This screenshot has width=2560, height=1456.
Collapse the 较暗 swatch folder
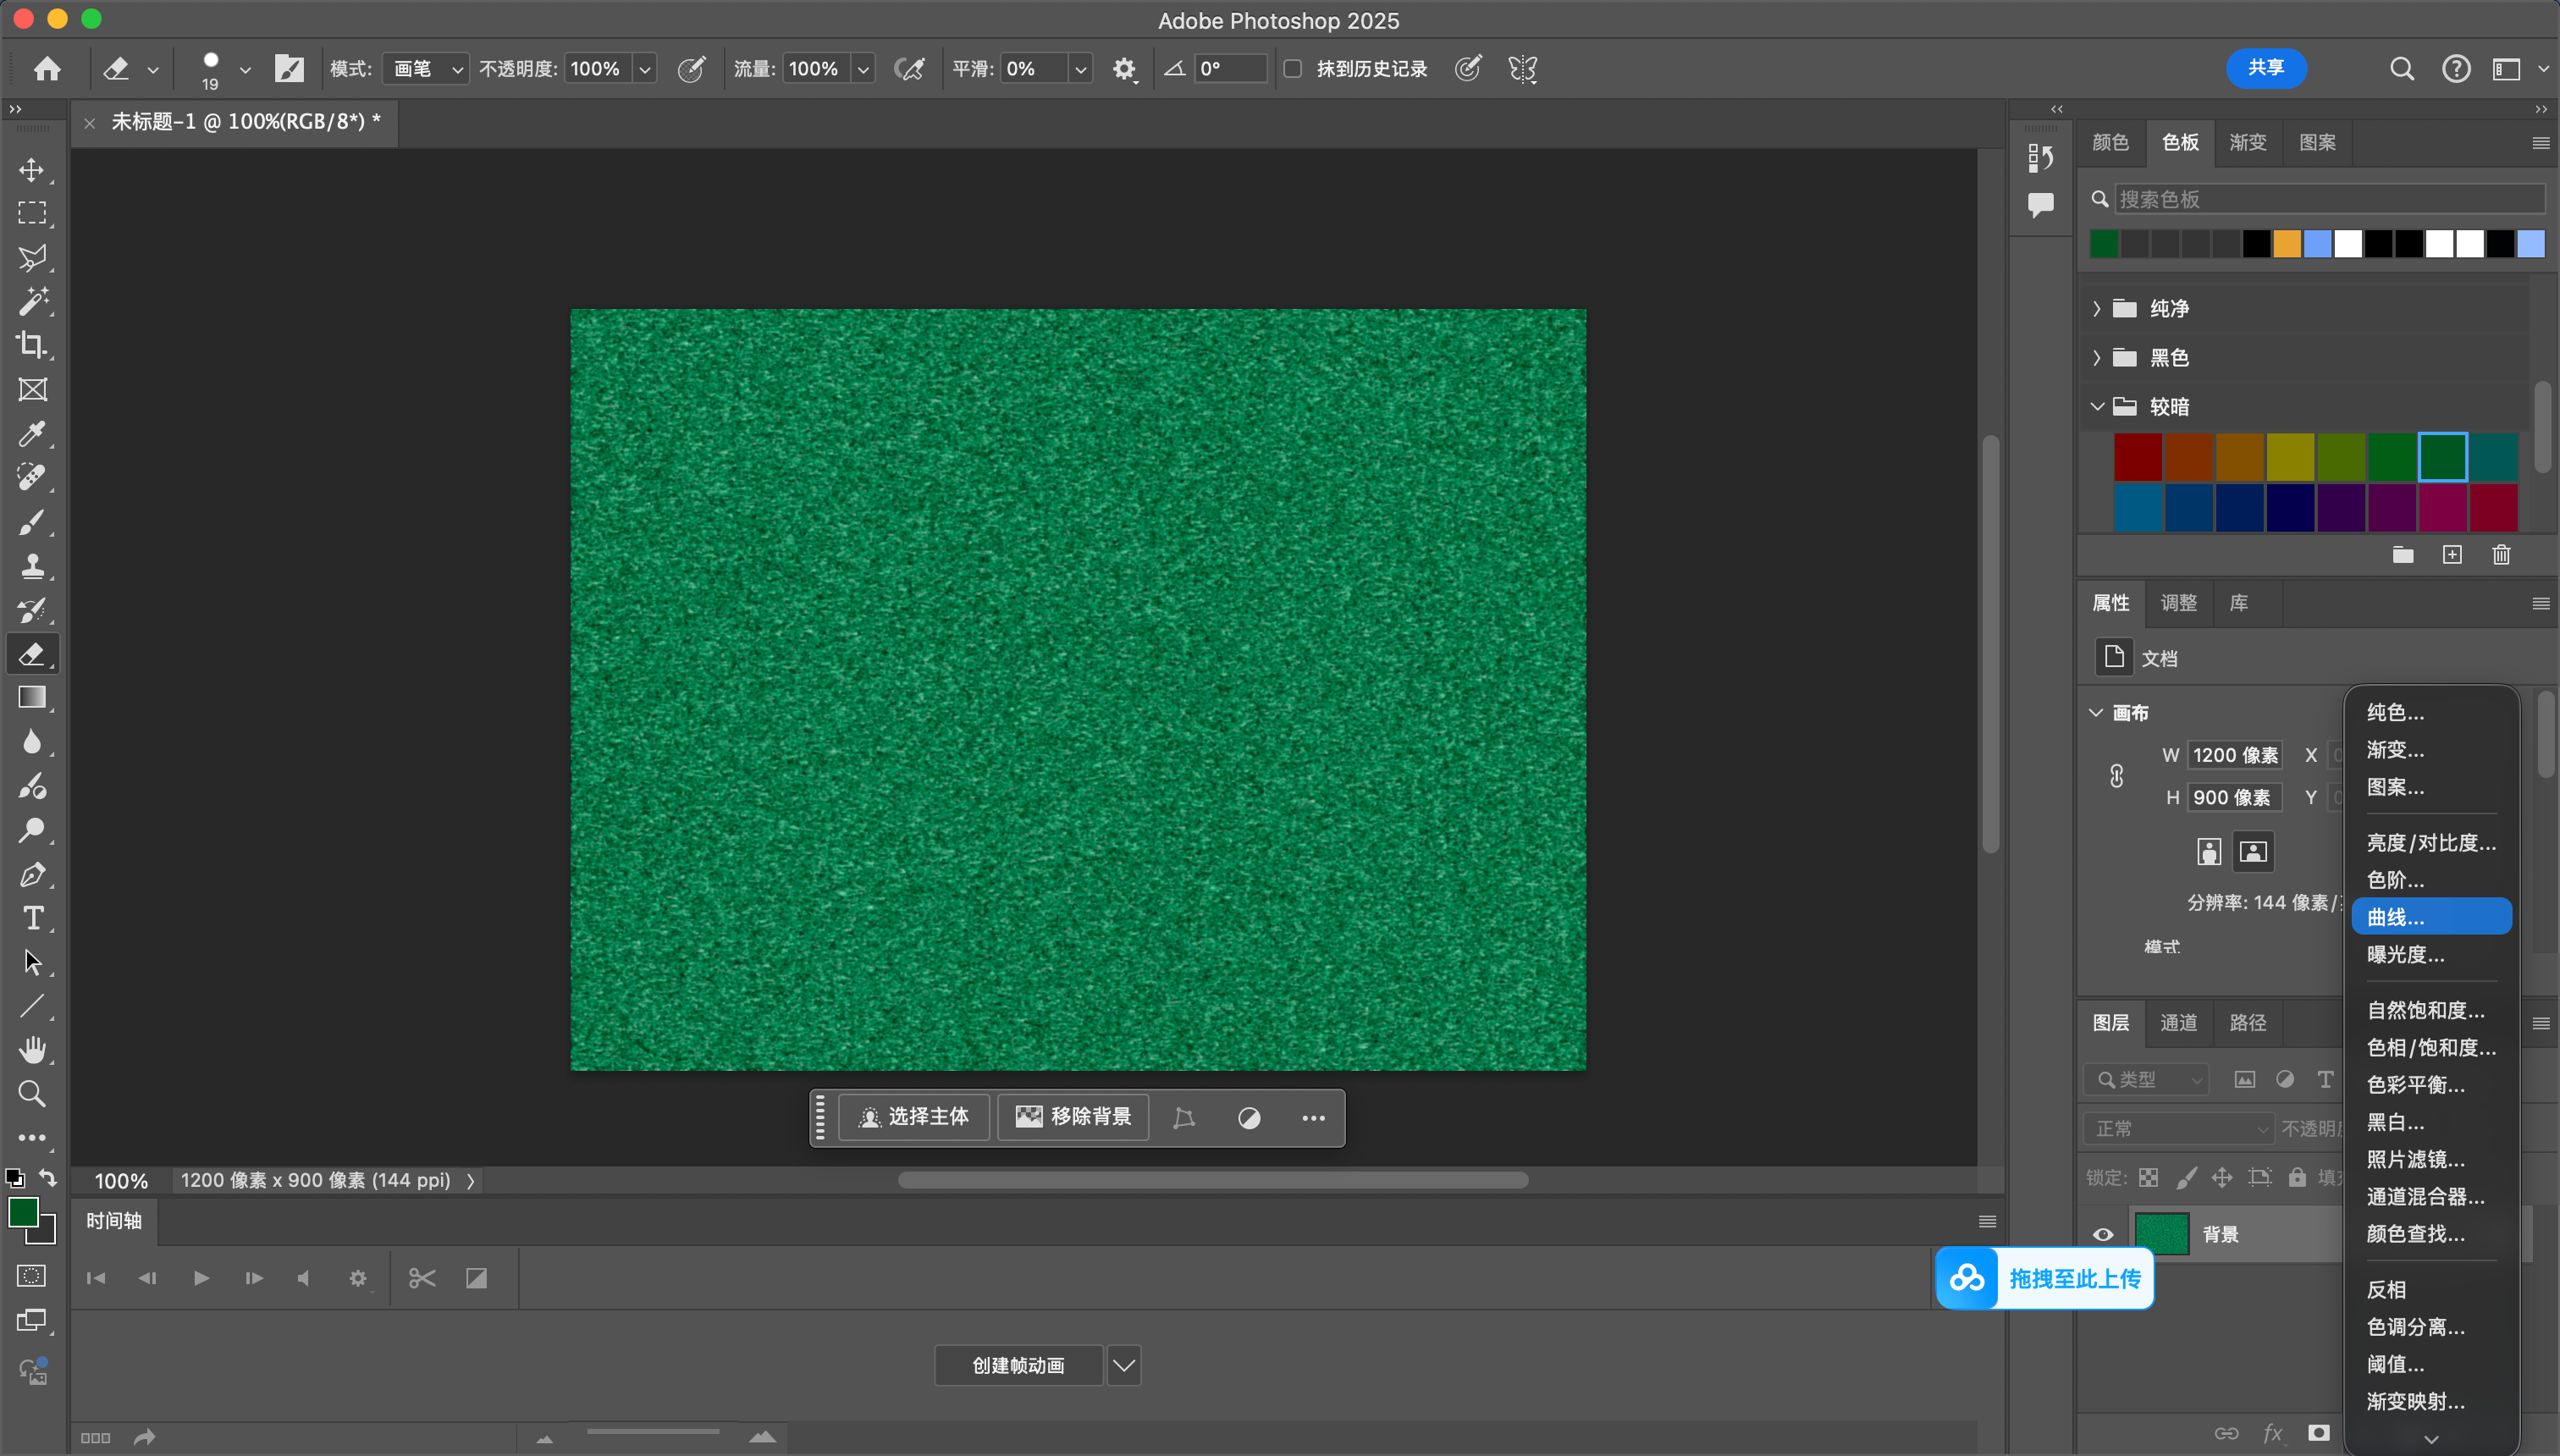[2097, 406]
